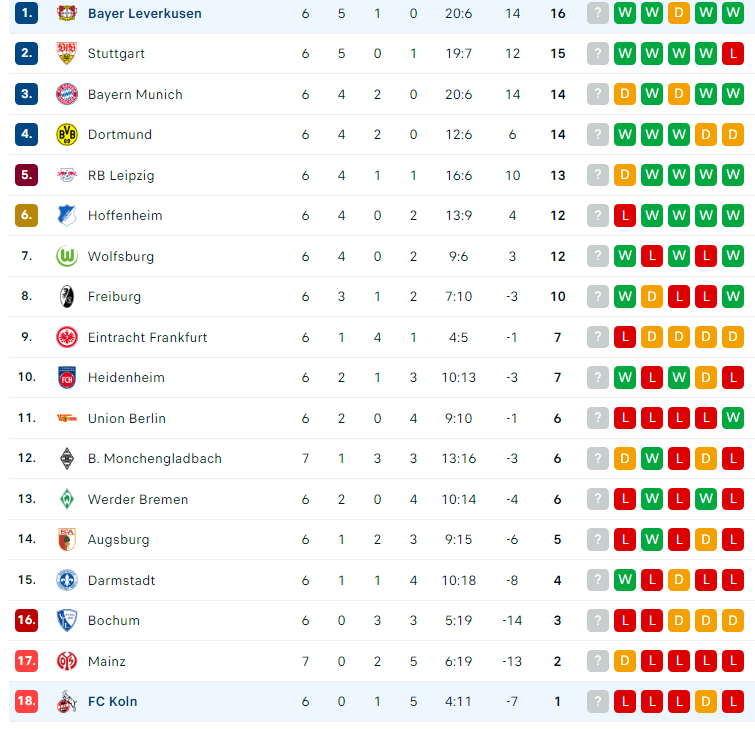Click B. Monchengladbach team name
The image size is (755, 729).
[x=155, y=458]
